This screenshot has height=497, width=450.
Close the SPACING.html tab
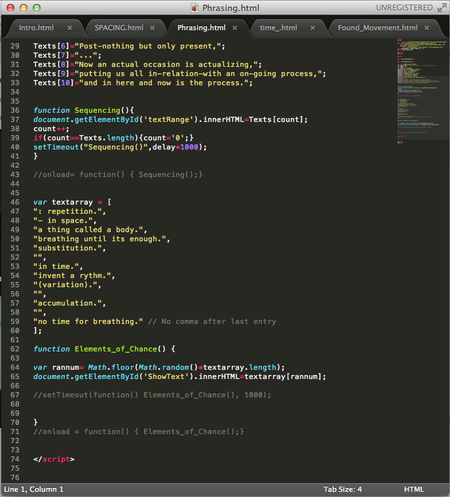pos(152,28)
